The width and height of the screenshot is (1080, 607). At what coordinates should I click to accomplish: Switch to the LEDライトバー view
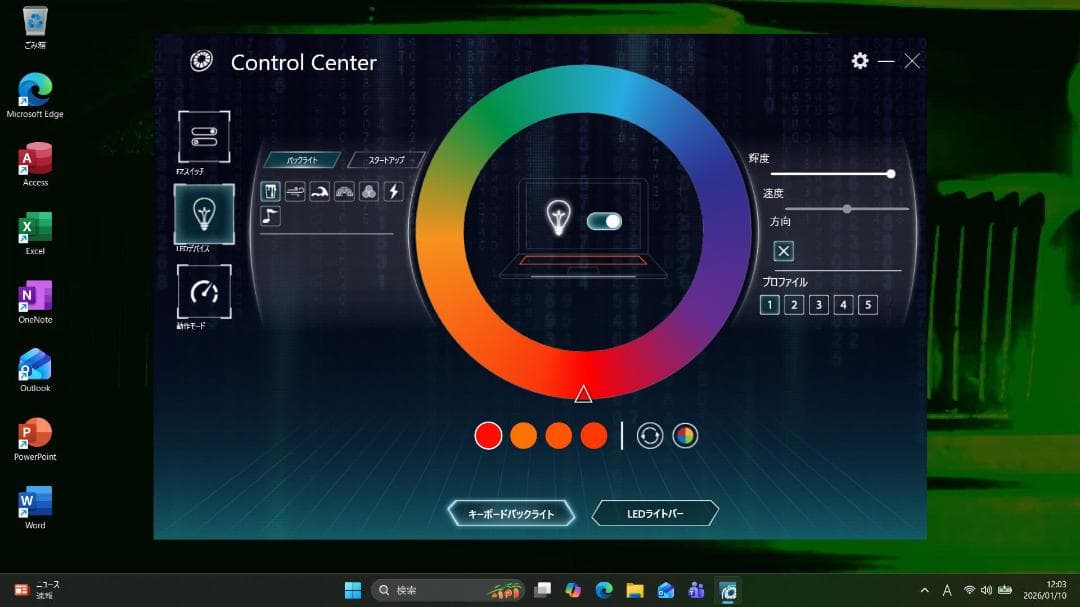655,512
